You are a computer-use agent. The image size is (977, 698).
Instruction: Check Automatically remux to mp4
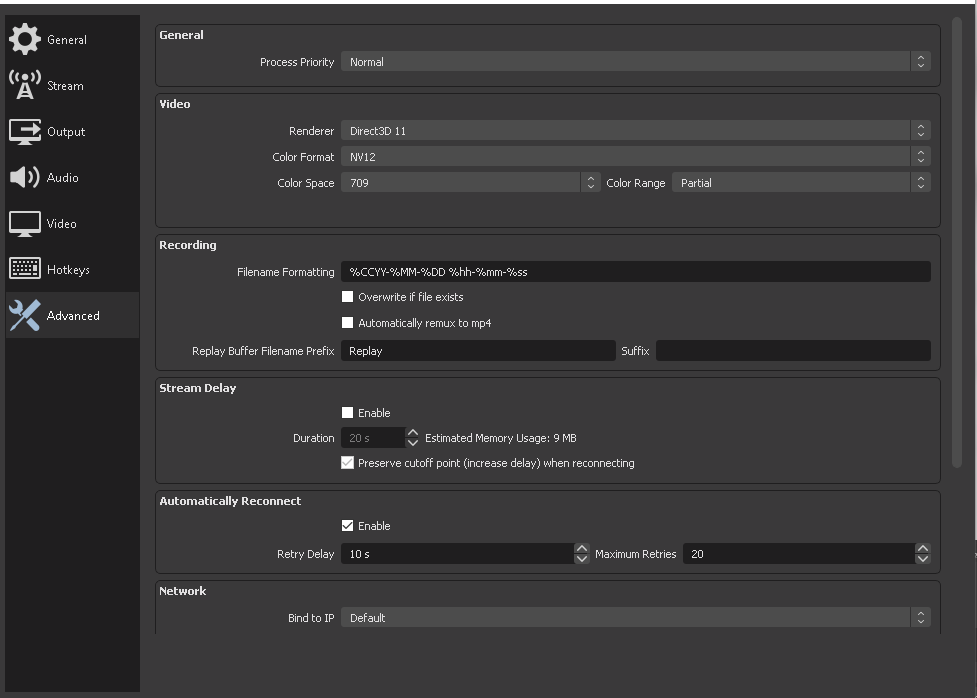348,323
